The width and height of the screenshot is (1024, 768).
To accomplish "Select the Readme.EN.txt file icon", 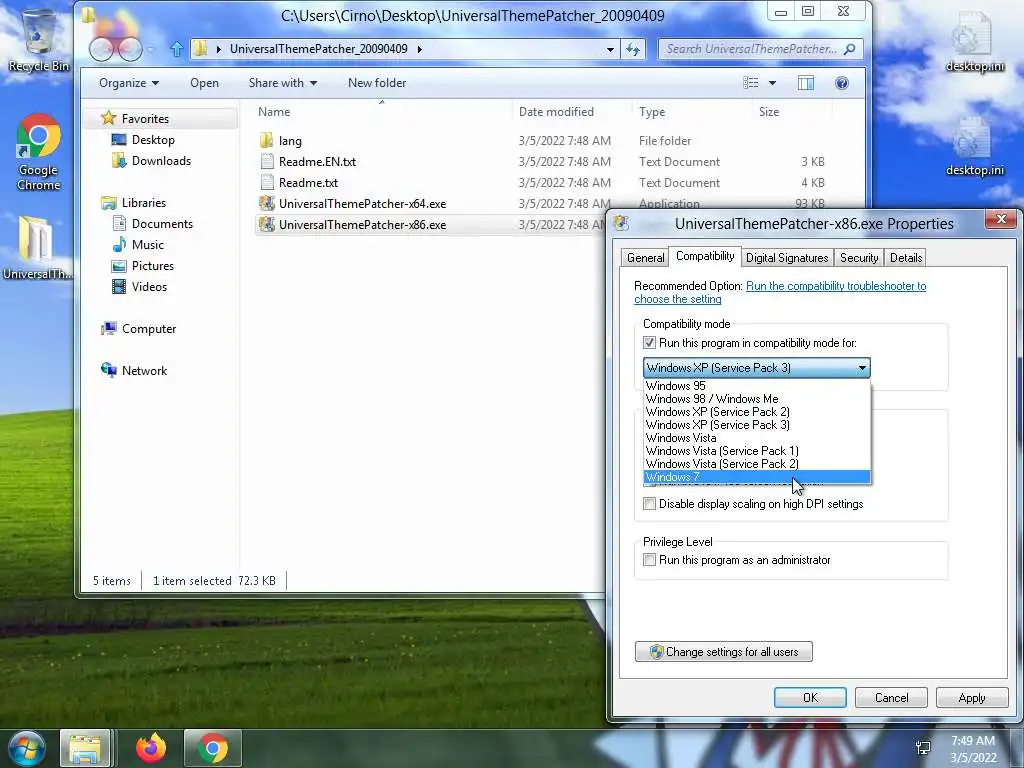I will 266,161.
